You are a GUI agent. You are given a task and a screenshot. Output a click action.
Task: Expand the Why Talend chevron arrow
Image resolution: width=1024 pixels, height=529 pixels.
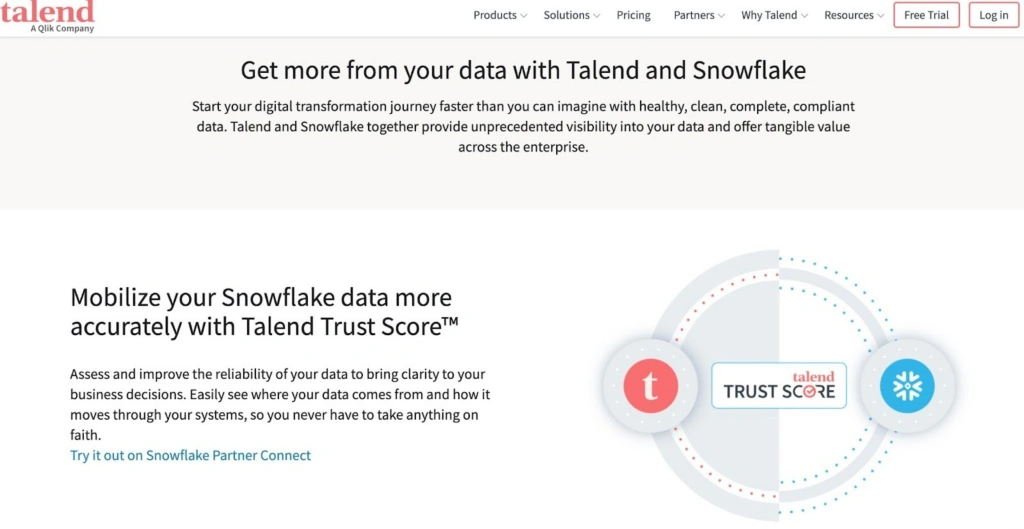point(805,16)
